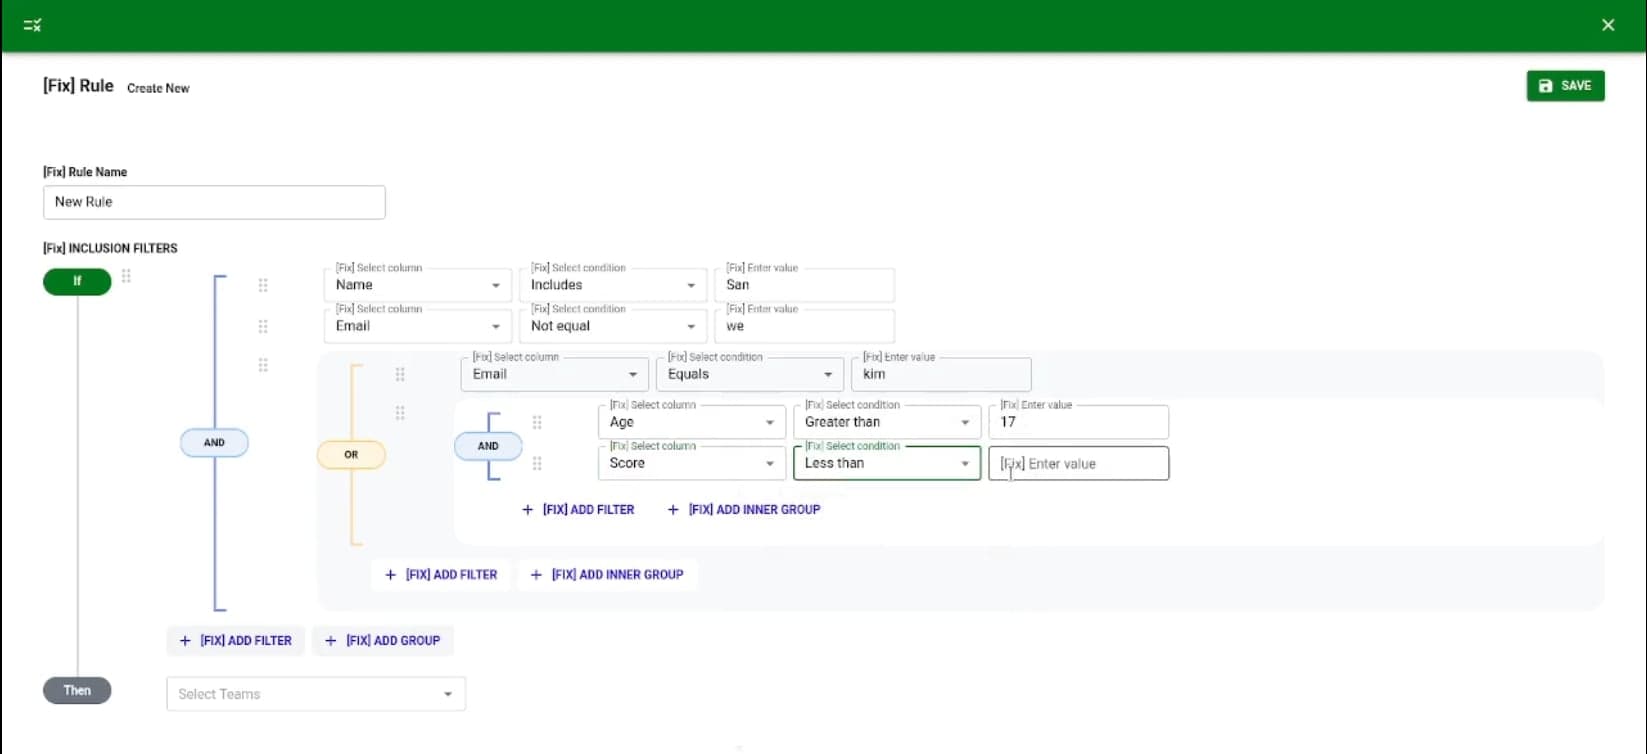Screen dimensions: 1647x754
Task: Click the Rule Name text field
Action: [x=214, y=202]
